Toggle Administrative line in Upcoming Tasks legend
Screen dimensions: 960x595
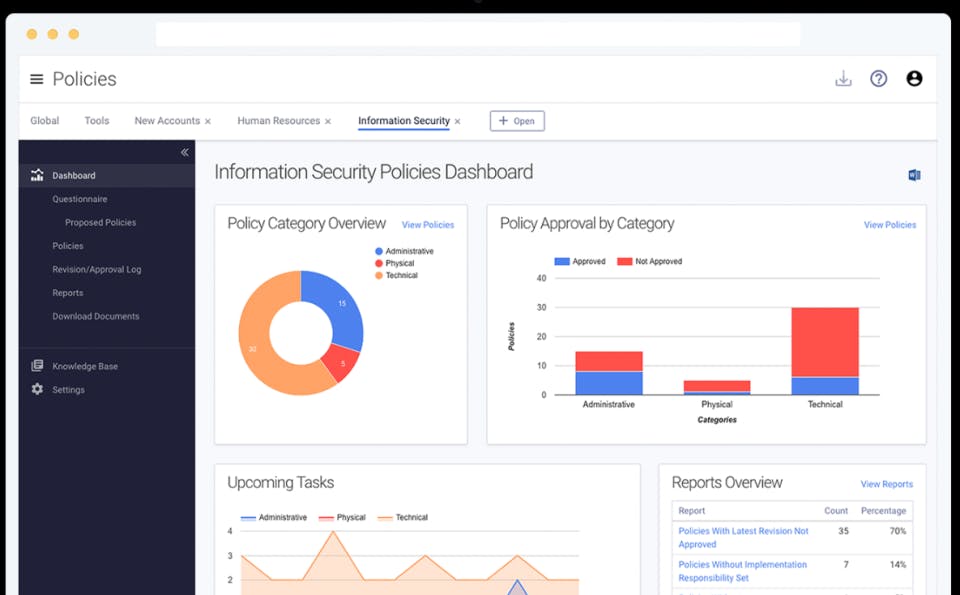(274, 517)
